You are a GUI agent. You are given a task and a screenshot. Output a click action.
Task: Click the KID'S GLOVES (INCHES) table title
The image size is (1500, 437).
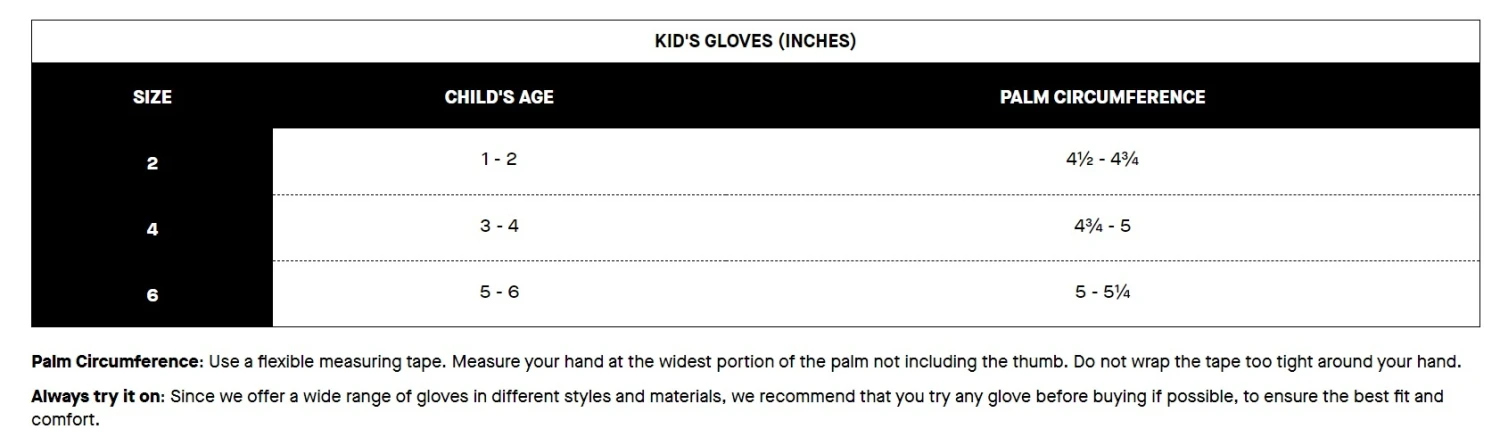[x=755, y=42]
